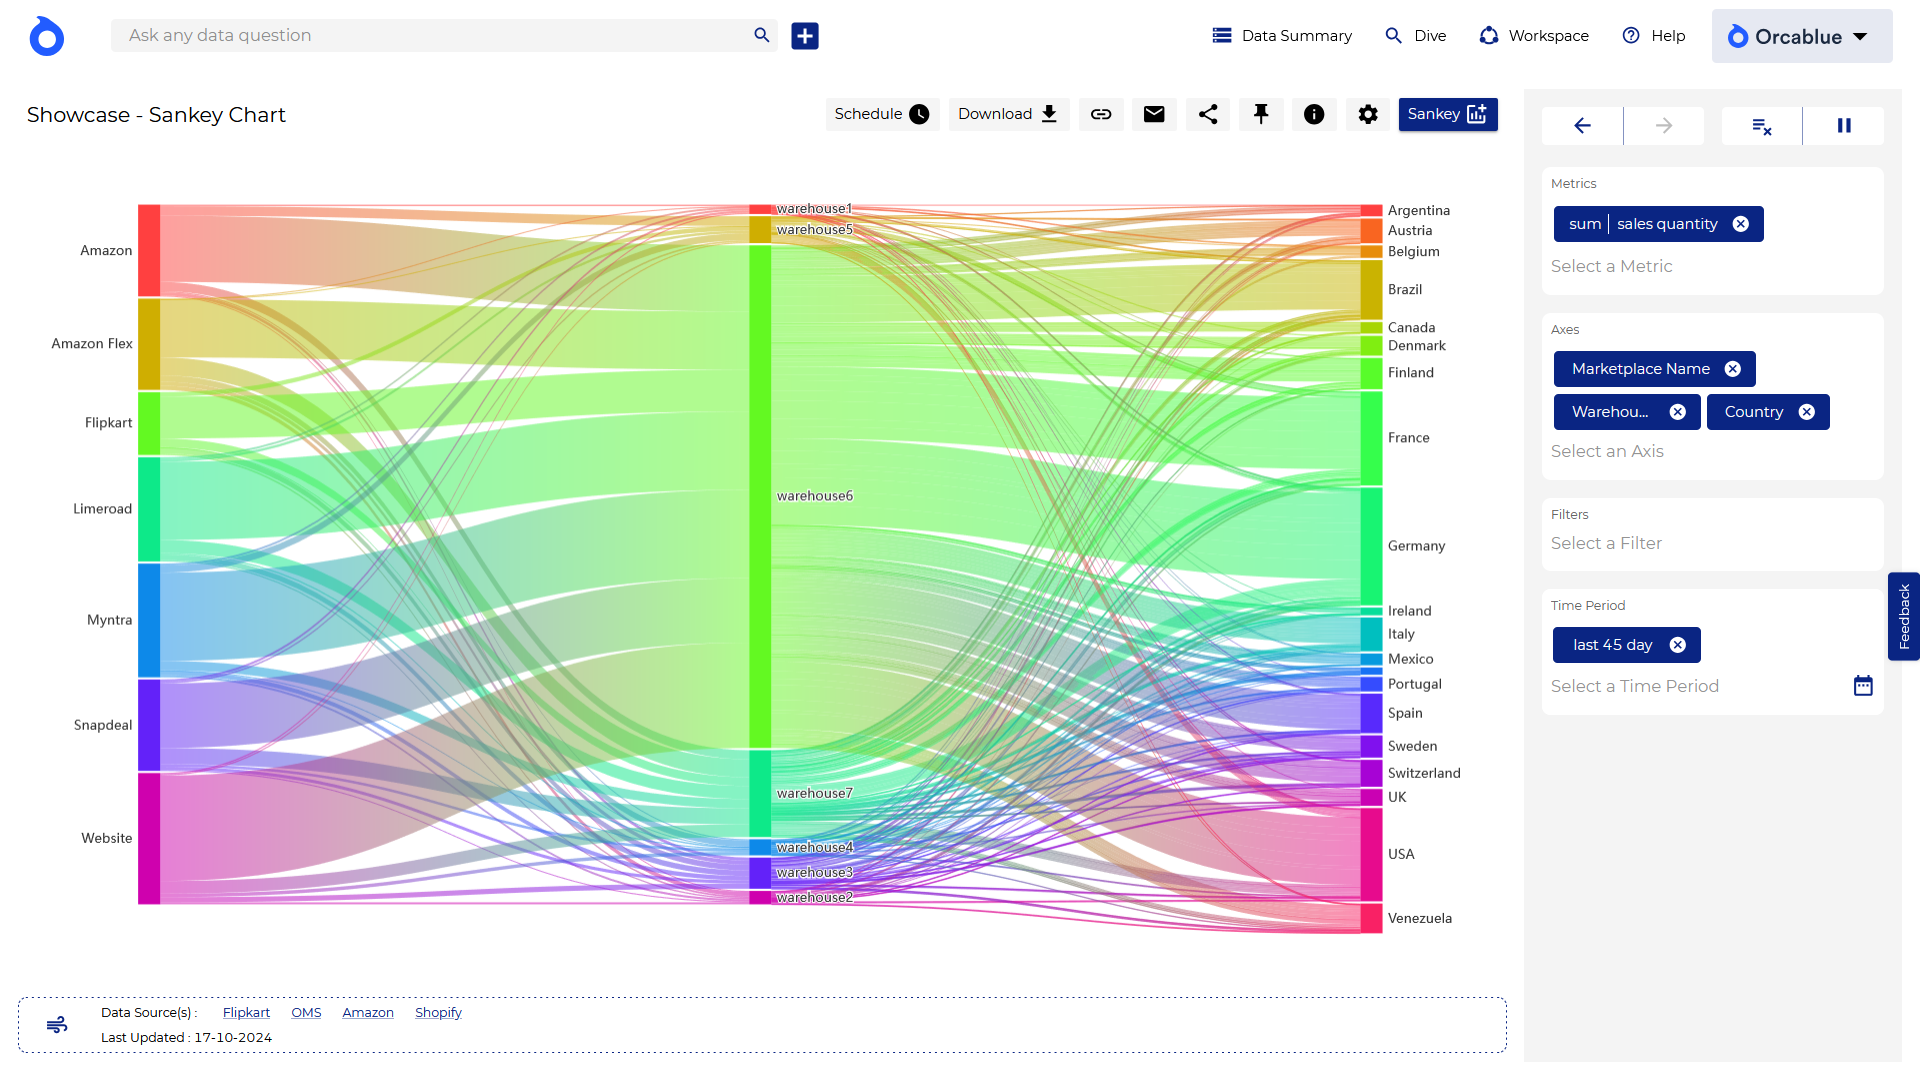1920x1080 pixels.
Task: Open chart settings gear icon
Action: [x=1368, y=114]
